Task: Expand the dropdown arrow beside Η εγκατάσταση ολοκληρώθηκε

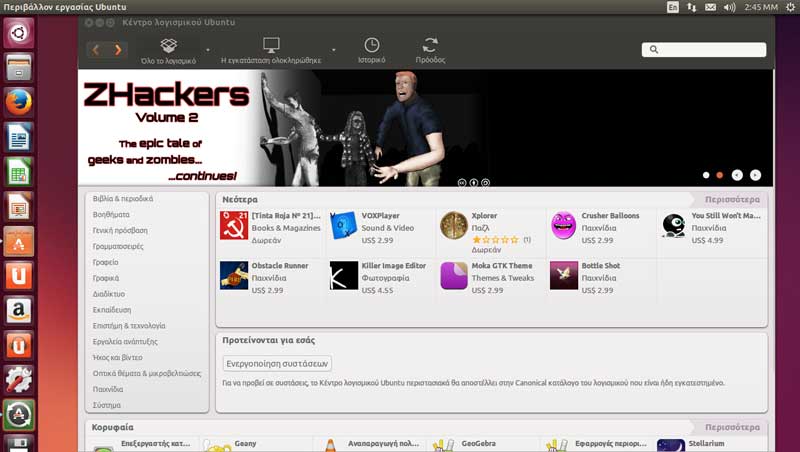Action: click(x=334, y=50)
